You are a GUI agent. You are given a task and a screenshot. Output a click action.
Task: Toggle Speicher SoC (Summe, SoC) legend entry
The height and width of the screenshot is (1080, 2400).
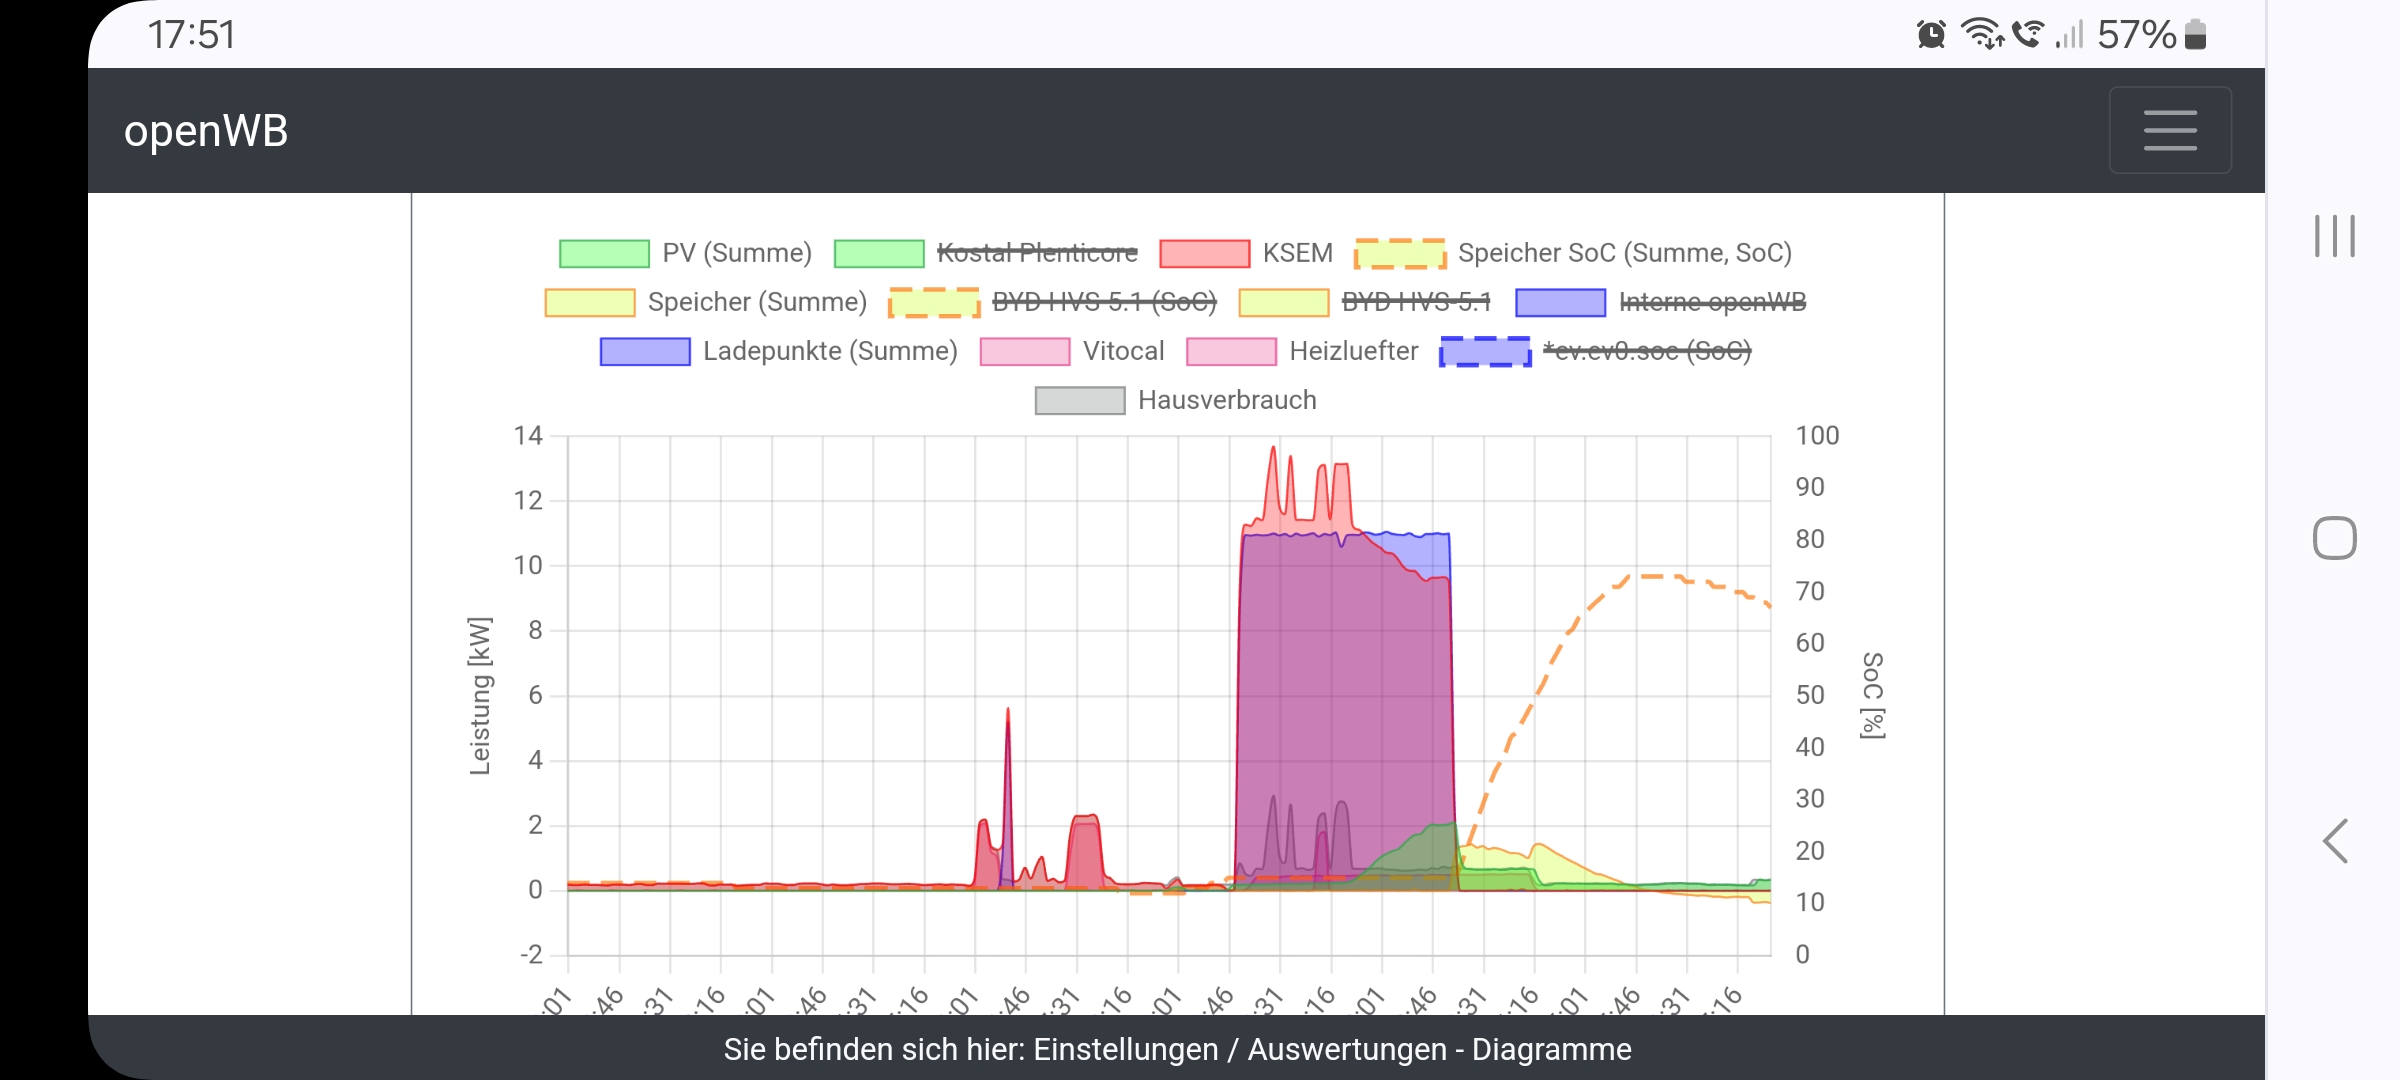[1623, 253]
